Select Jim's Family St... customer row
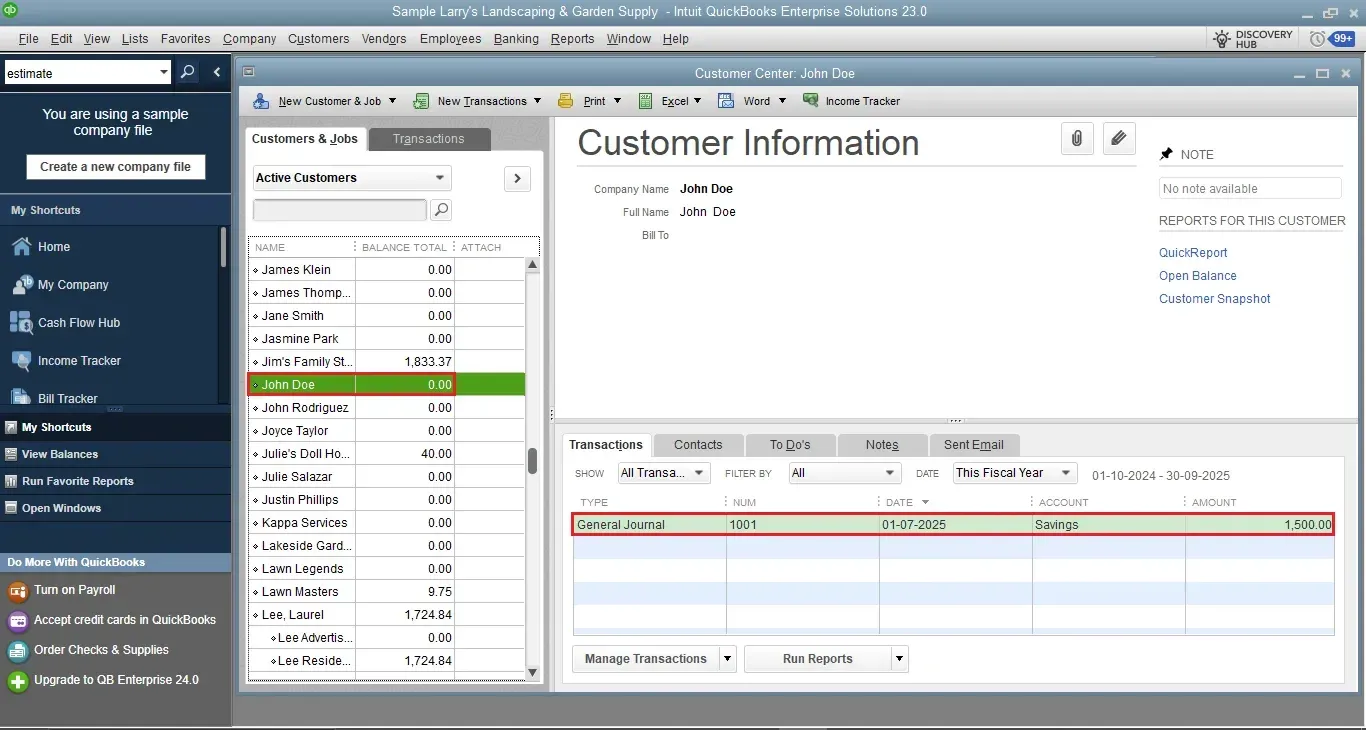This screenshot has width=1366, height=730. click(386, 362)
